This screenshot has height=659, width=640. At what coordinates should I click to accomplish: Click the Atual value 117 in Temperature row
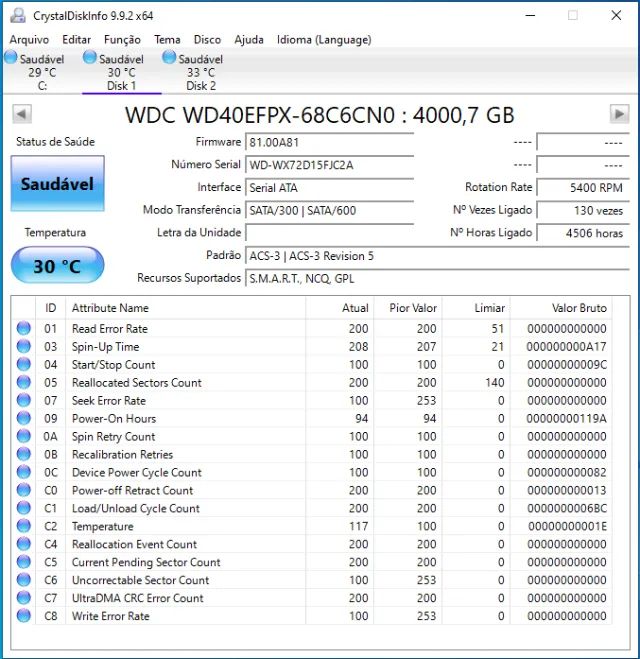click(x=358, y=526)
